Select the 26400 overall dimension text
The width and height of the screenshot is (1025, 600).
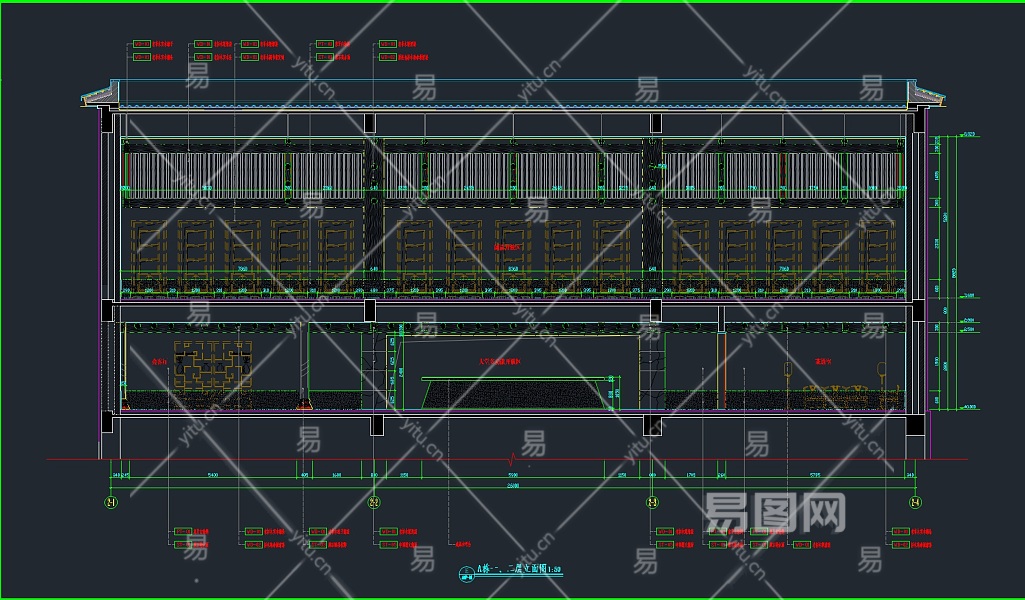[512, 485]
